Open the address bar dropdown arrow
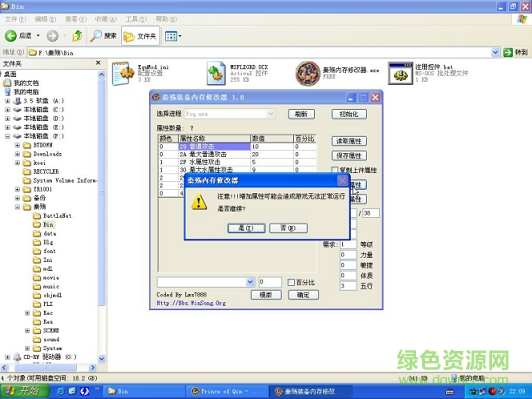The image size is (532, 399). pyautogui.click(x=495, y=52)
